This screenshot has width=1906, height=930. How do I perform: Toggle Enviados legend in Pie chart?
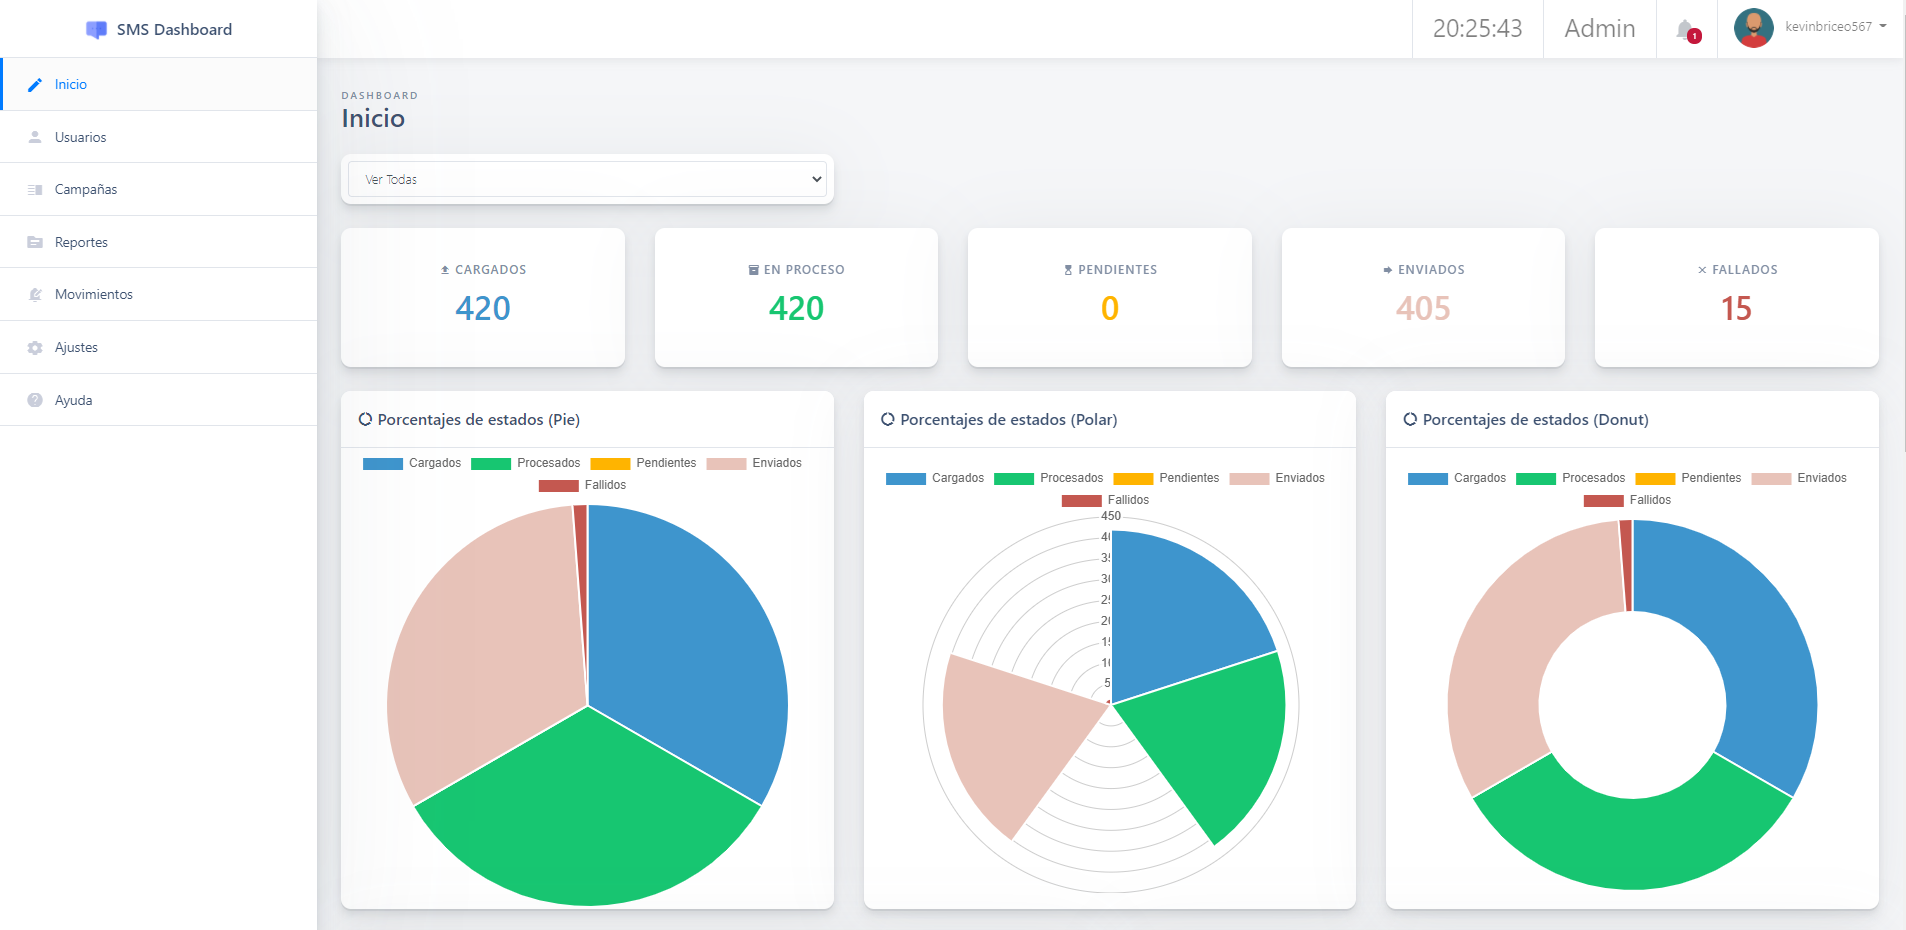tap(754, 463)
